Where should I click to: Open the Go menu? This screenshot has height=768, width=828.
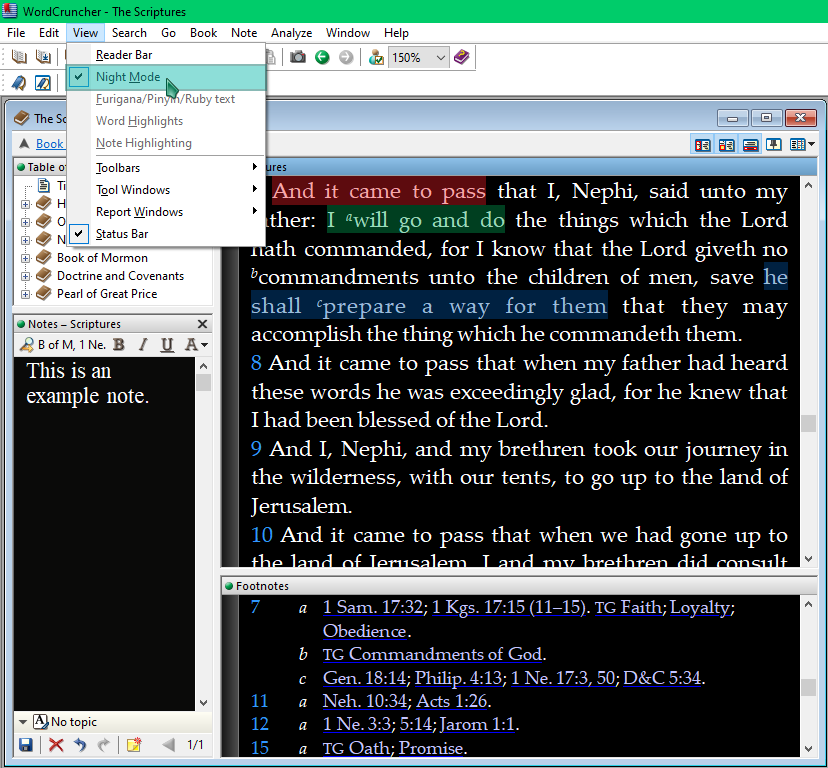pyautogui.click(x=168, y=33)
